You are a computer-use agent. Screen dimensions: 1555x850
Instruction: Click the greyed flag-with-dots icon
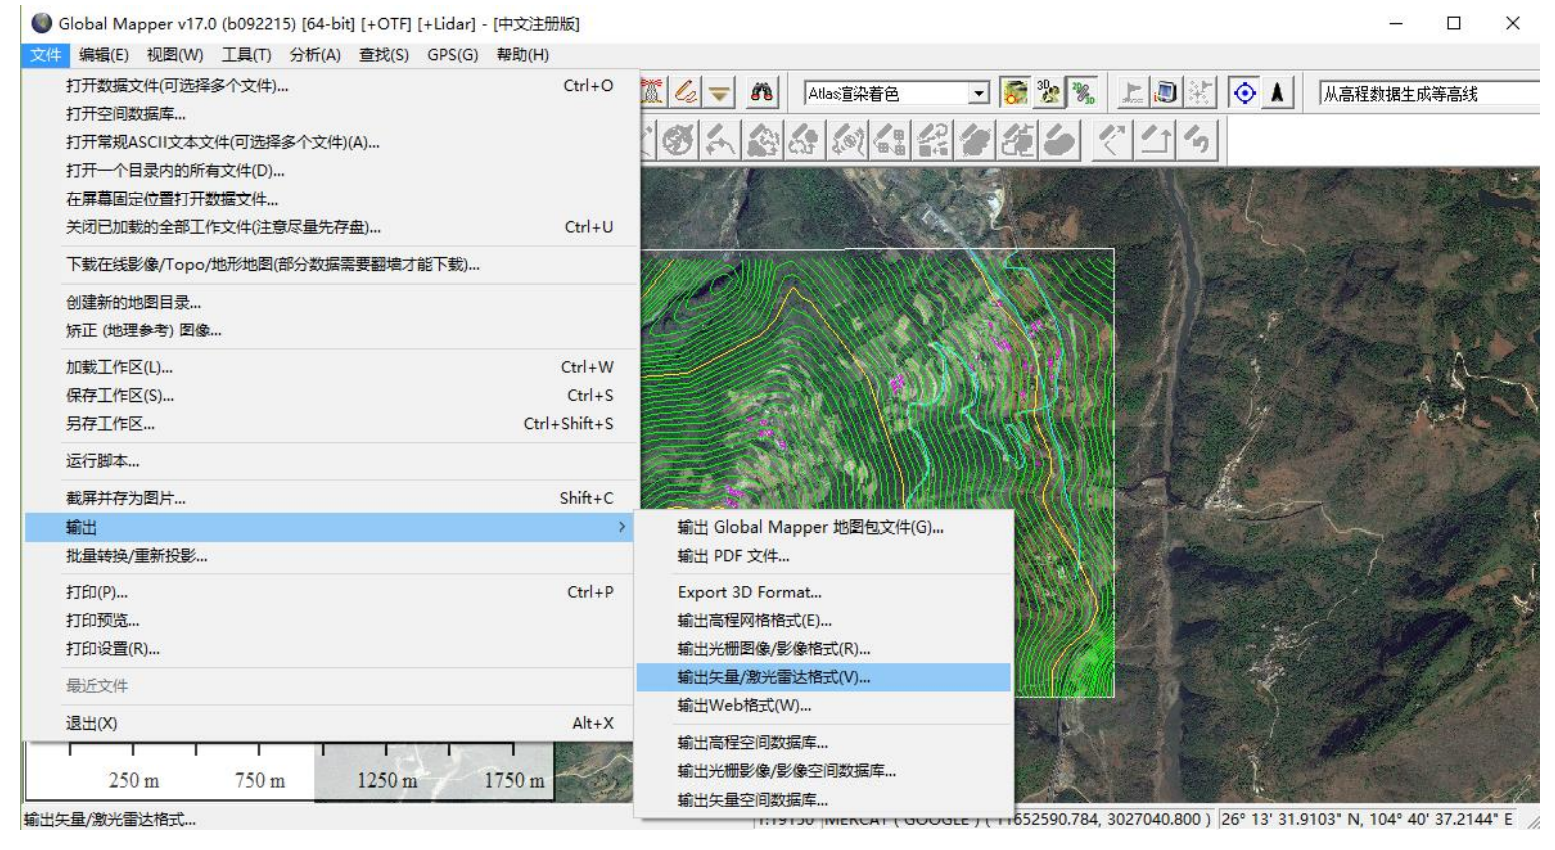[x=1200, y=93]
